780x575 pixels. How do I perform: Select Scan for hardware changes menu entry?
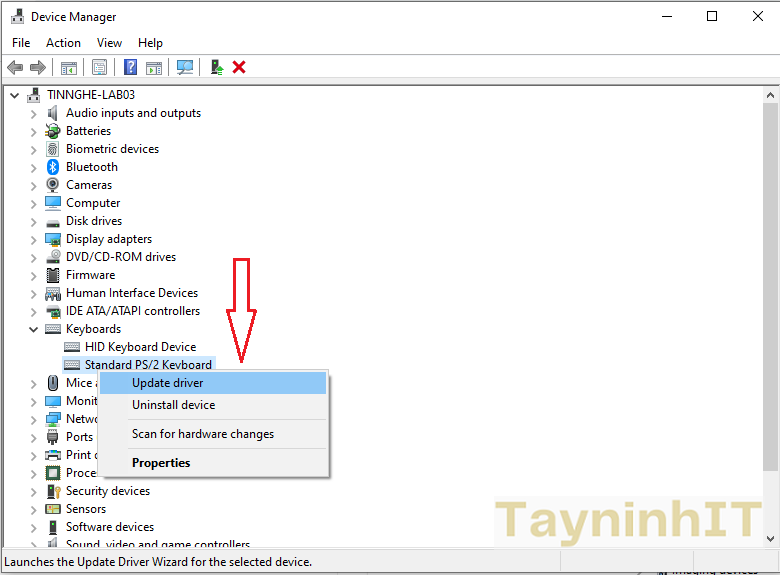point(202,434)
